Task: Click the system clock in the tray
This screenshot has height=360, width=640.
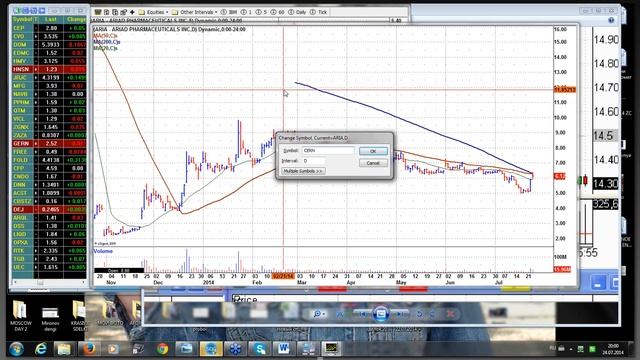Action: pos(612,349)
